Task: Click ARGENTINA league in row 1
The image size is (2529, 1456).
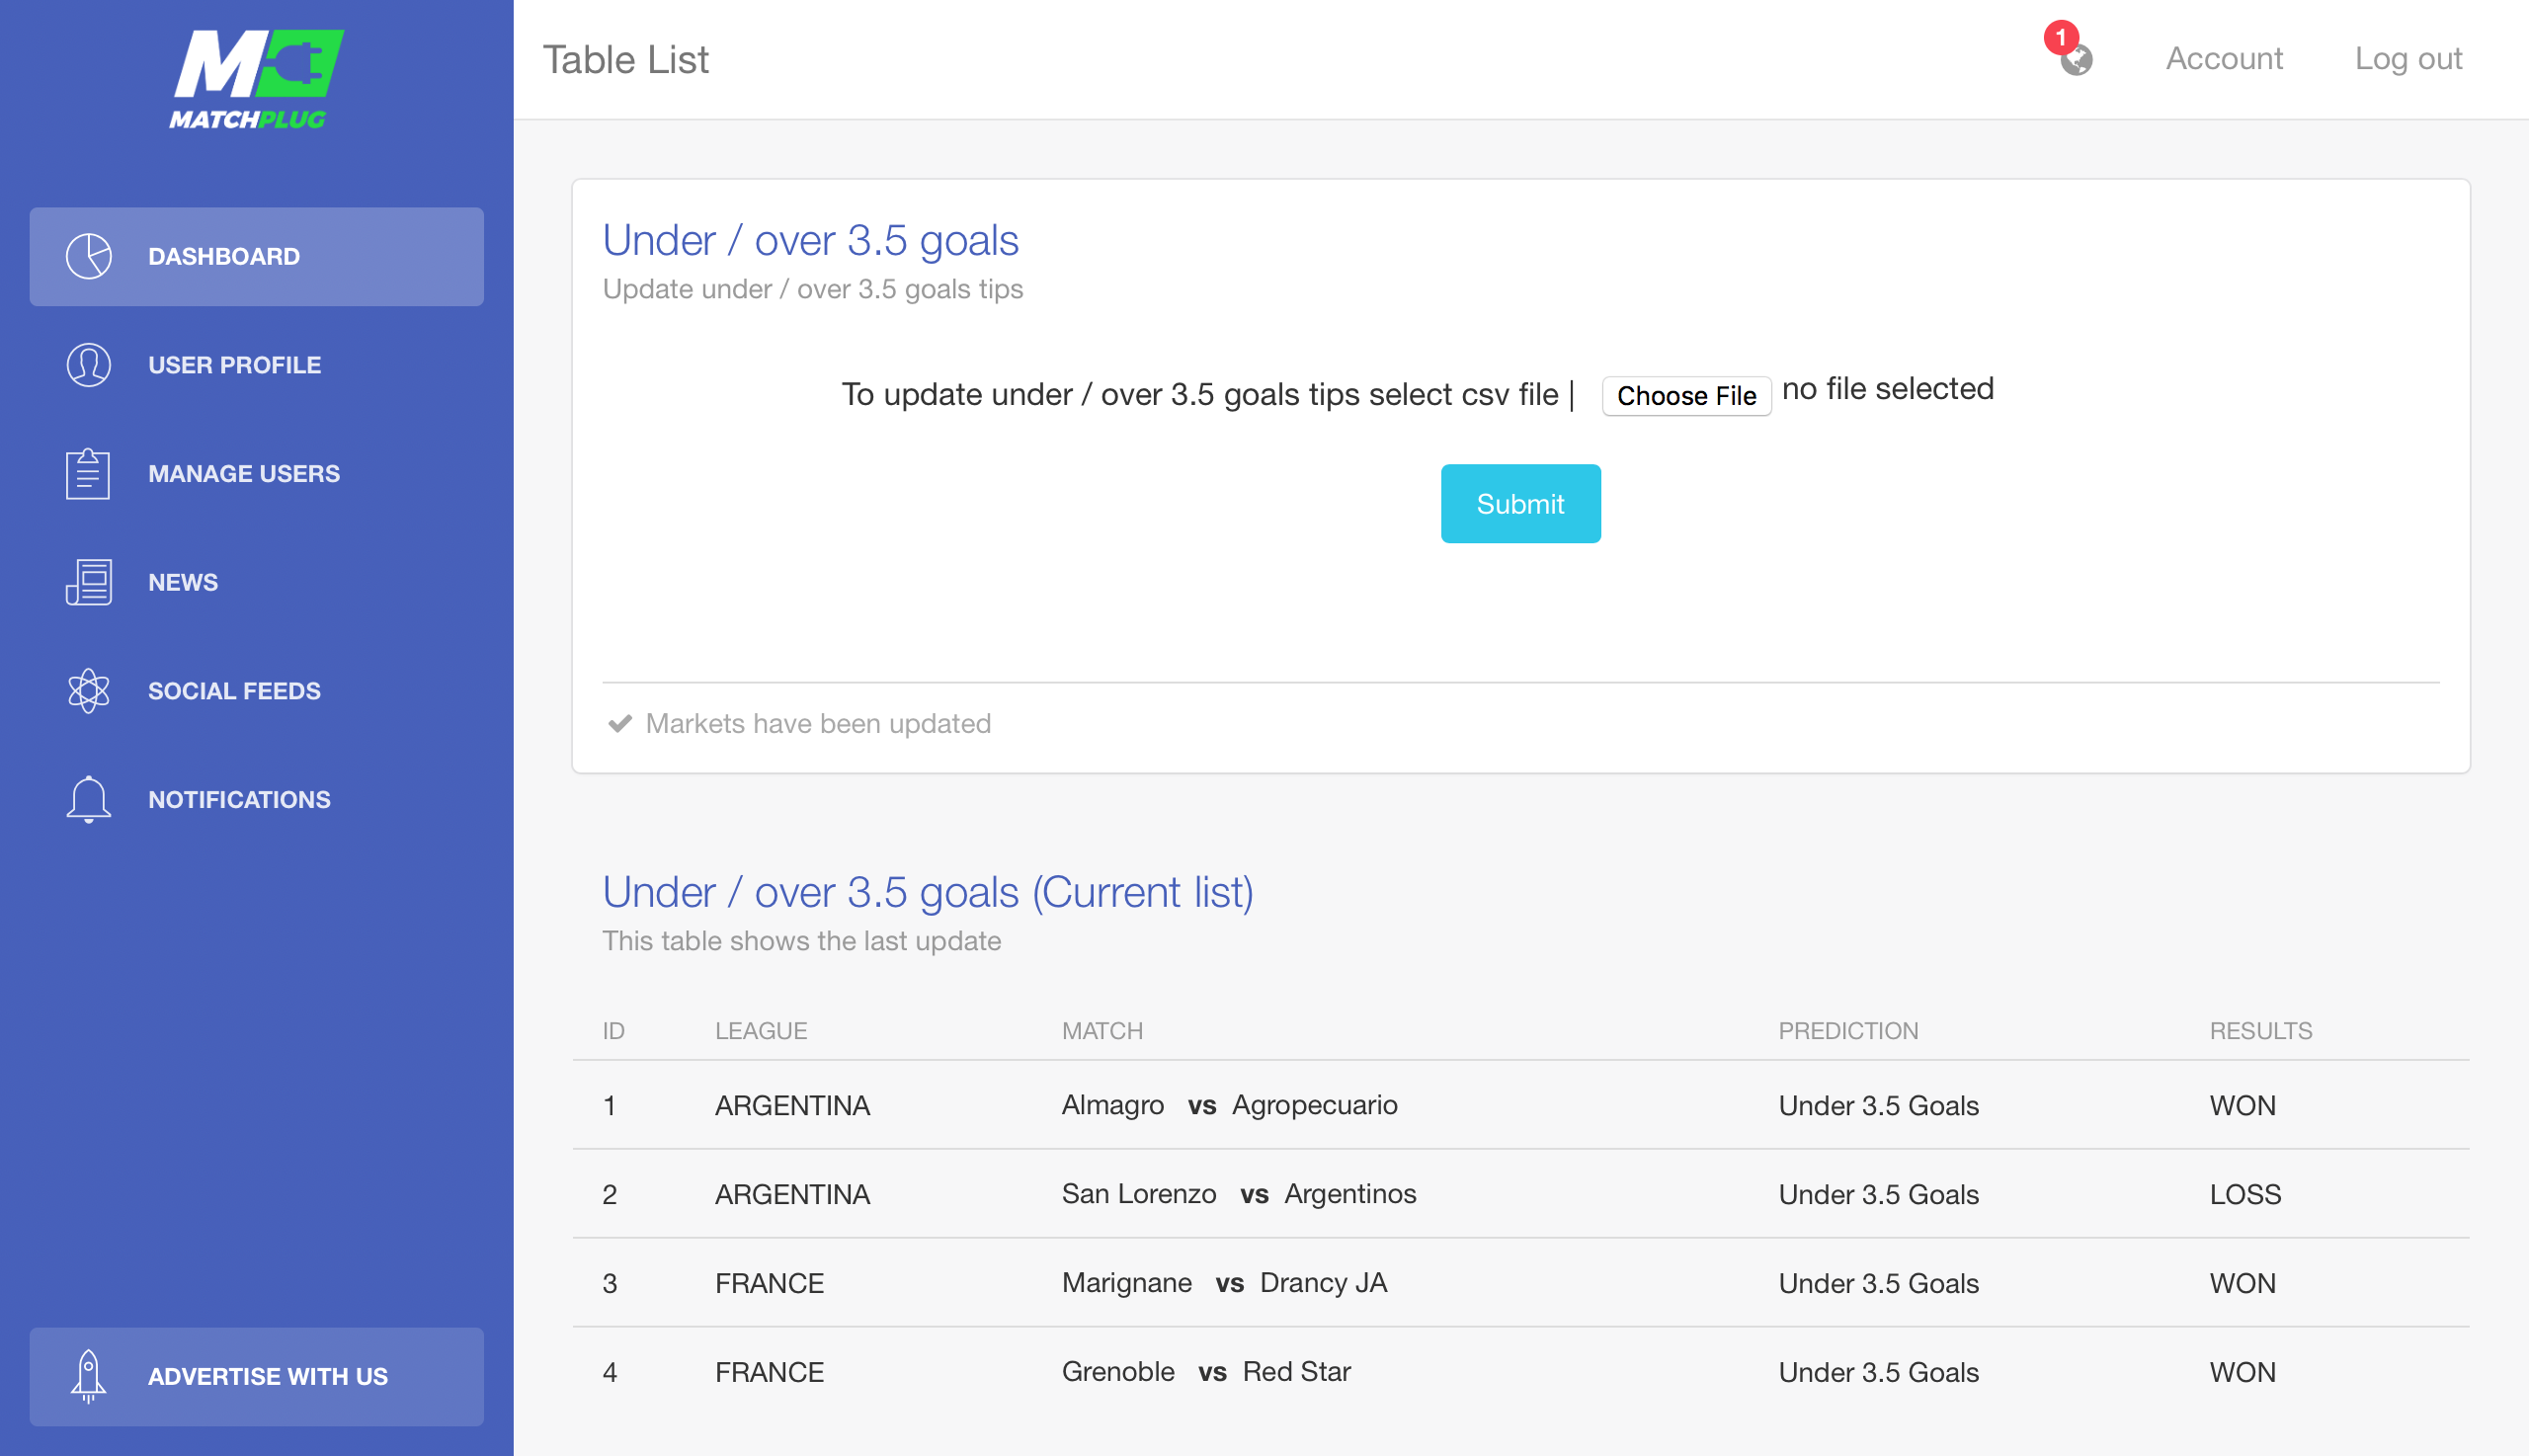Action: 793,1106
